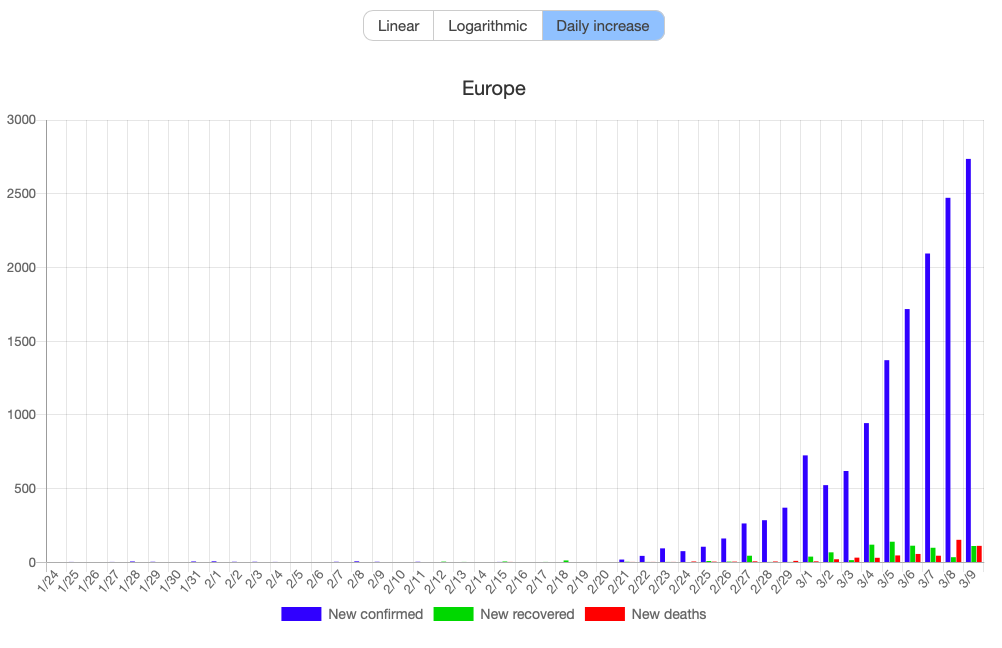Select the Logarithmic scale tab

(x=488, y=26)
